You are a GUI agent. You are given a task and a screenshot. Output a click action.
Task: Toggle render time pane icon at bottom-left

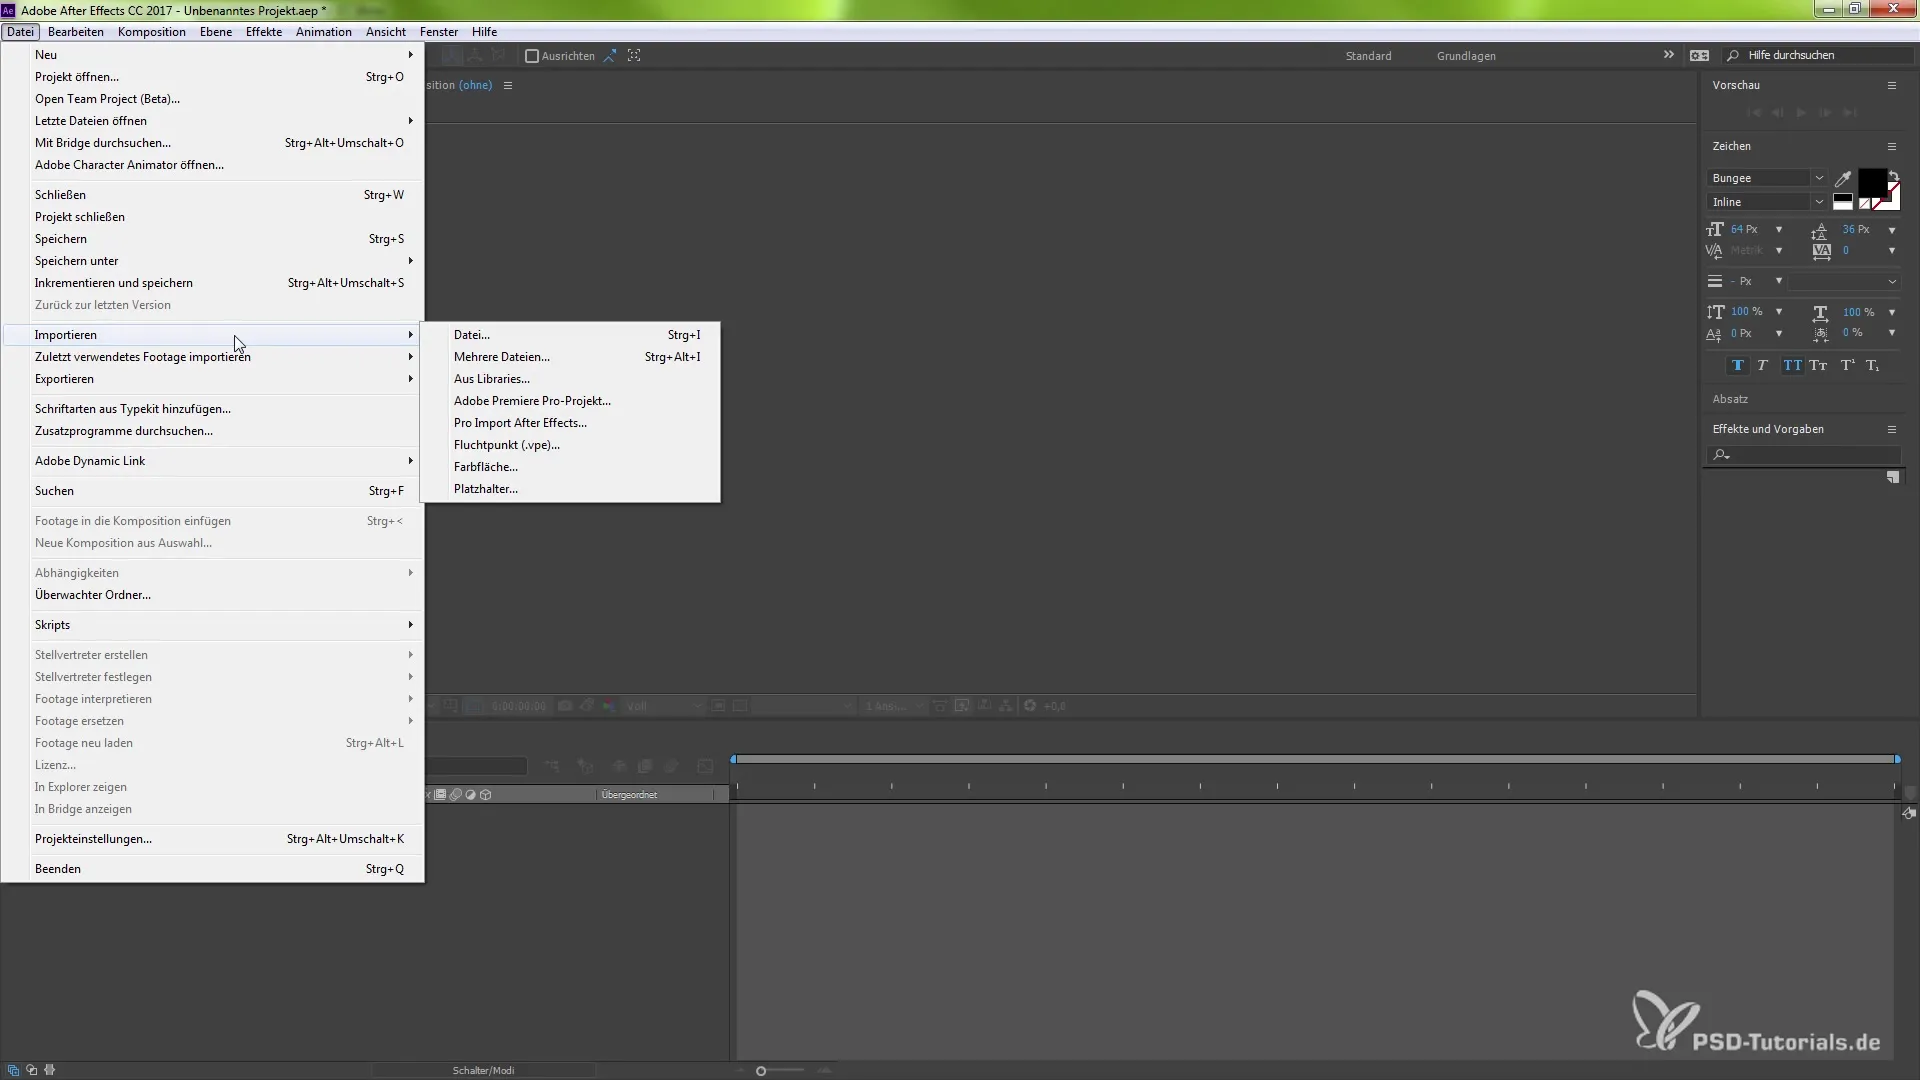[x=49, y=1070]
